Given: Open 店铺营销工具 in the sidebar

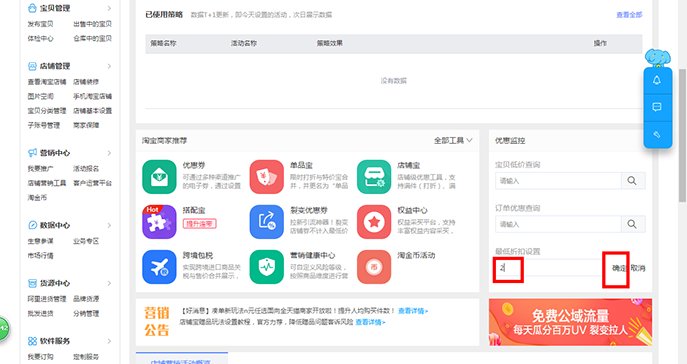Looking at the screenshot, I should [x=47, y=183].
